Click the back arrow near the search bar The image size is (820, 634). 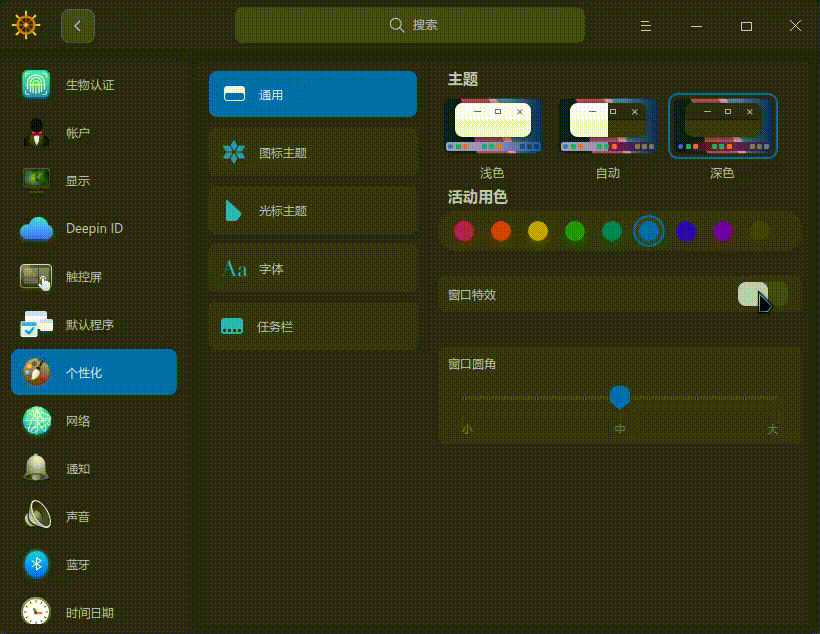(78, 27)
